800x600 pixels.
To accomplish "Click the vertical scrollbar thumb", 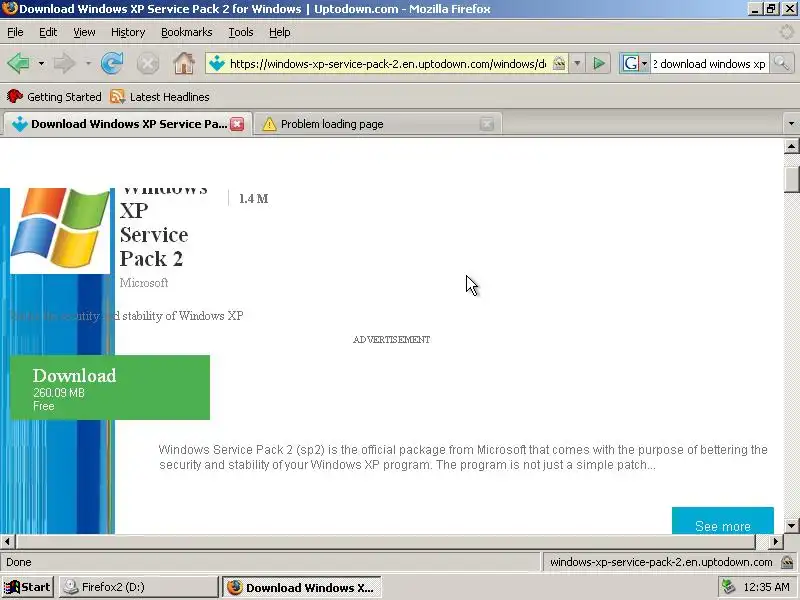I will point(791,179).
